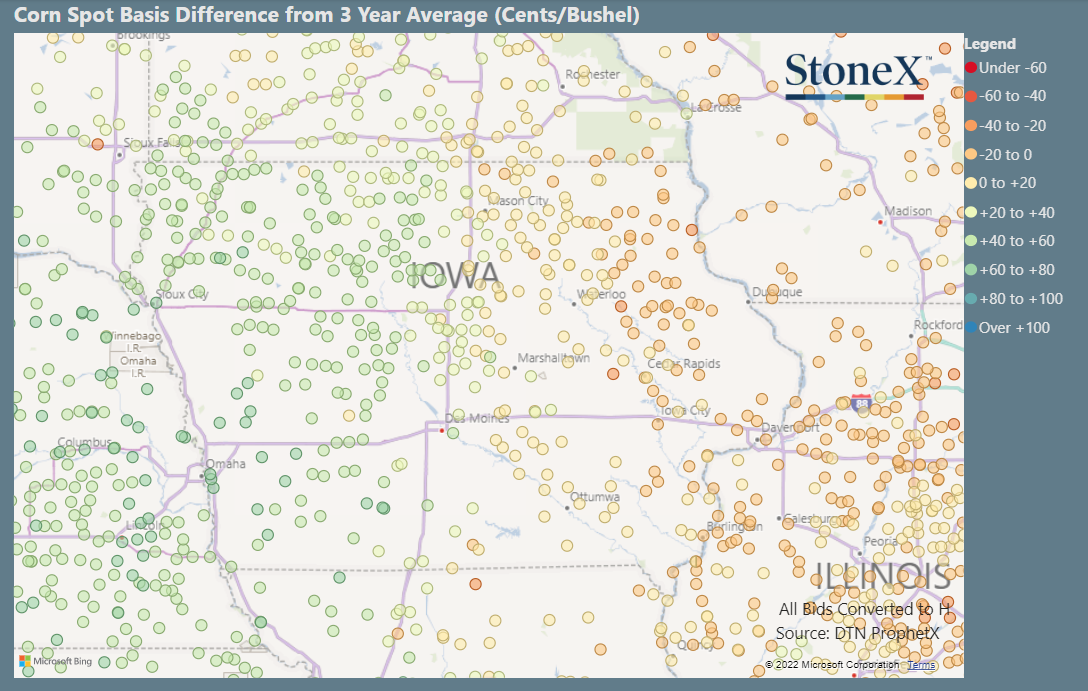Click the Waterloo city label
The image size is (1088, 691).
click(x=602, y=294)
